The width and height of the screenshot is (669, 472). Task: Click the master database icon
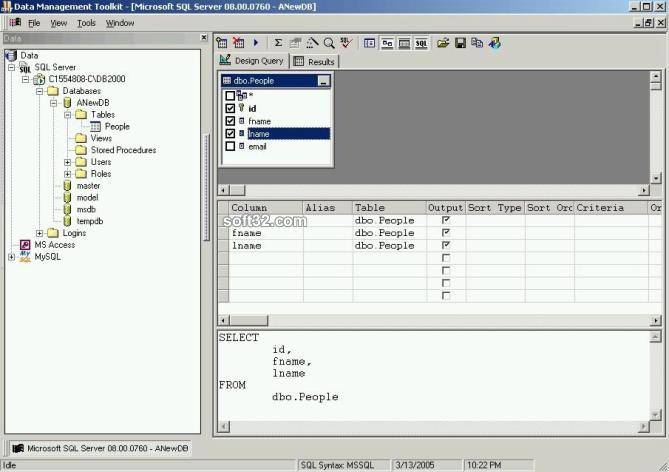67,186
